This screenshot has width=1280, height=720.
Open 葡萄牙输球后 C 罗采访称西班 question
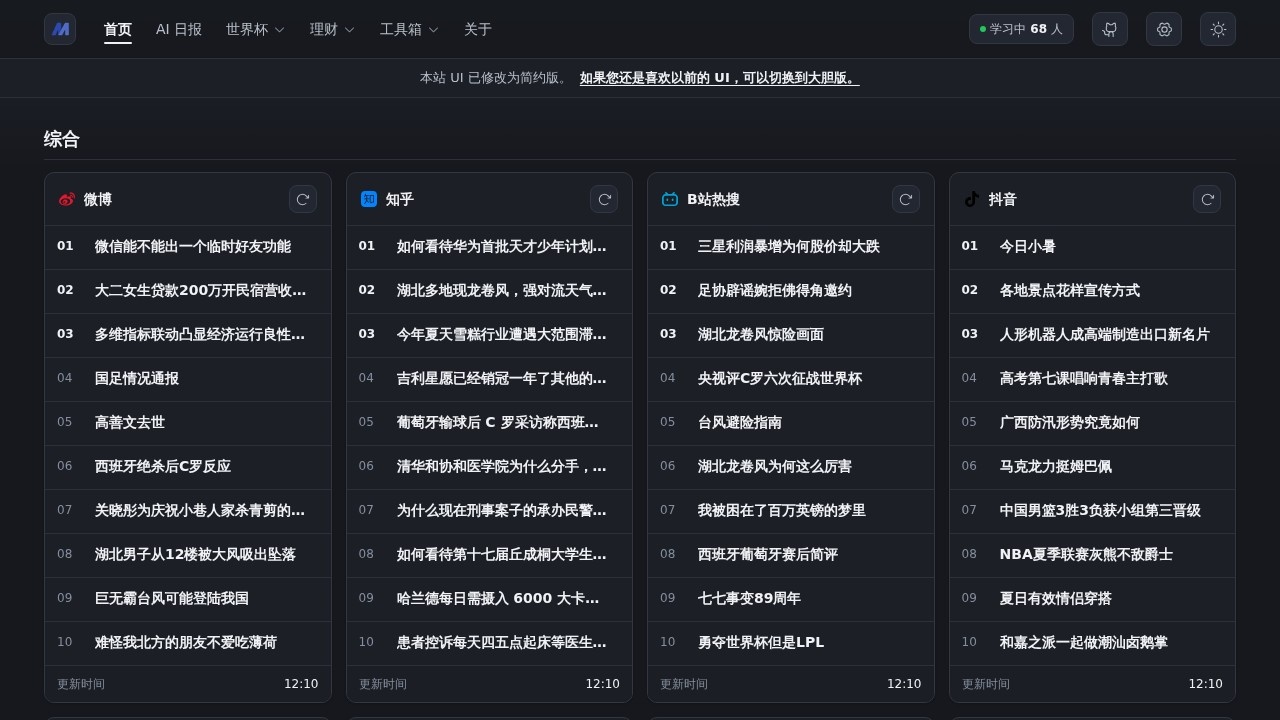[498, 422]
